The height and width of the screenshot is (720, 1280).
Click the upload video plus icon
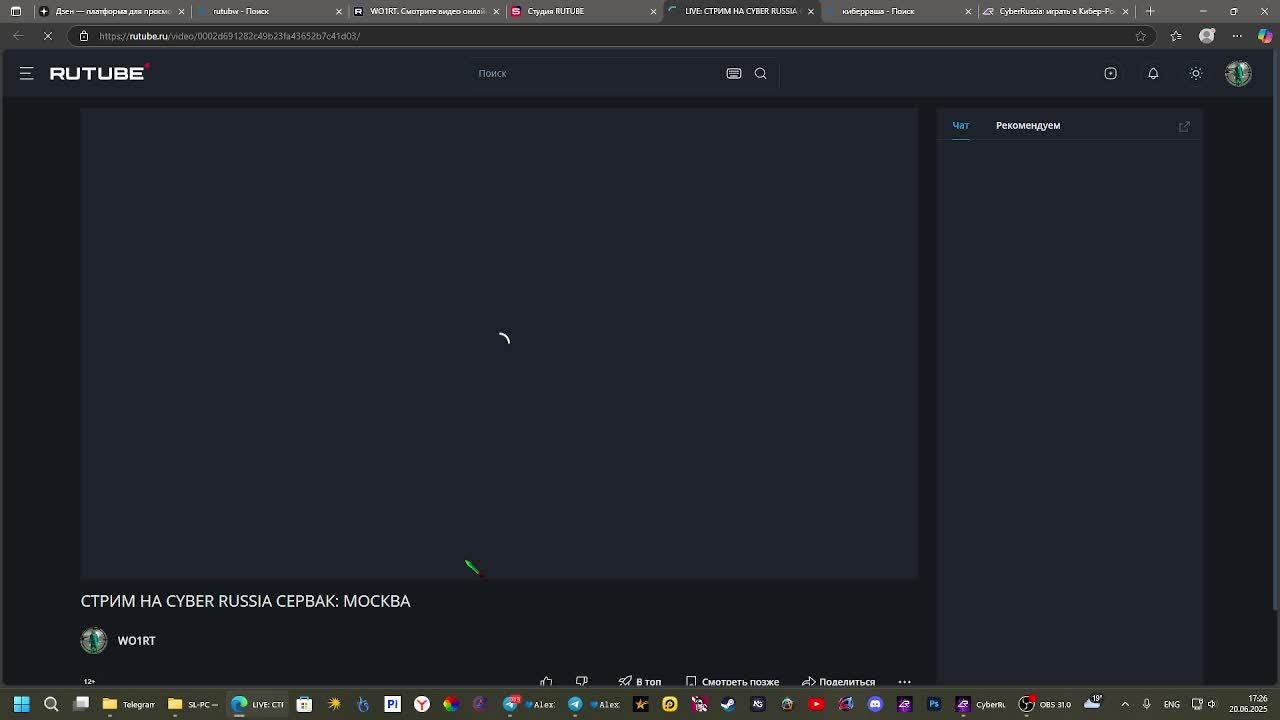[x=1110, y=73]
